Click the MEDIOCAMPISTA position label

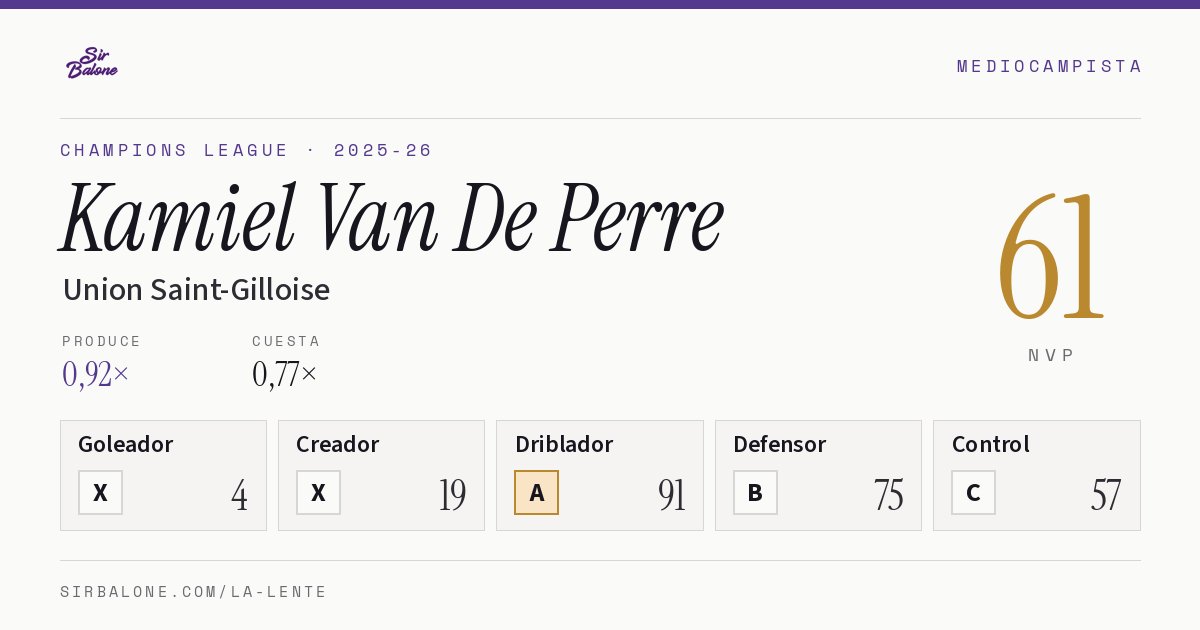[x=1049, y=66]
